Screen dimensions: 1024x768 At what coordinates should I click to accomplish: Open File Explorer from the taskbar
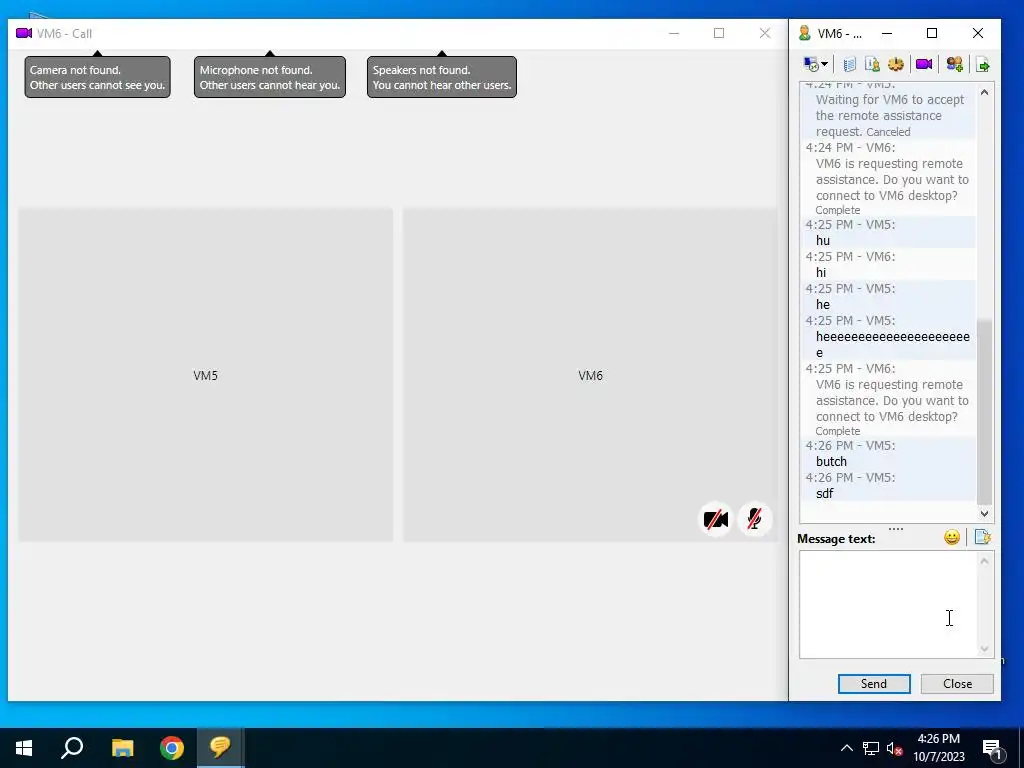click(122, 748)
